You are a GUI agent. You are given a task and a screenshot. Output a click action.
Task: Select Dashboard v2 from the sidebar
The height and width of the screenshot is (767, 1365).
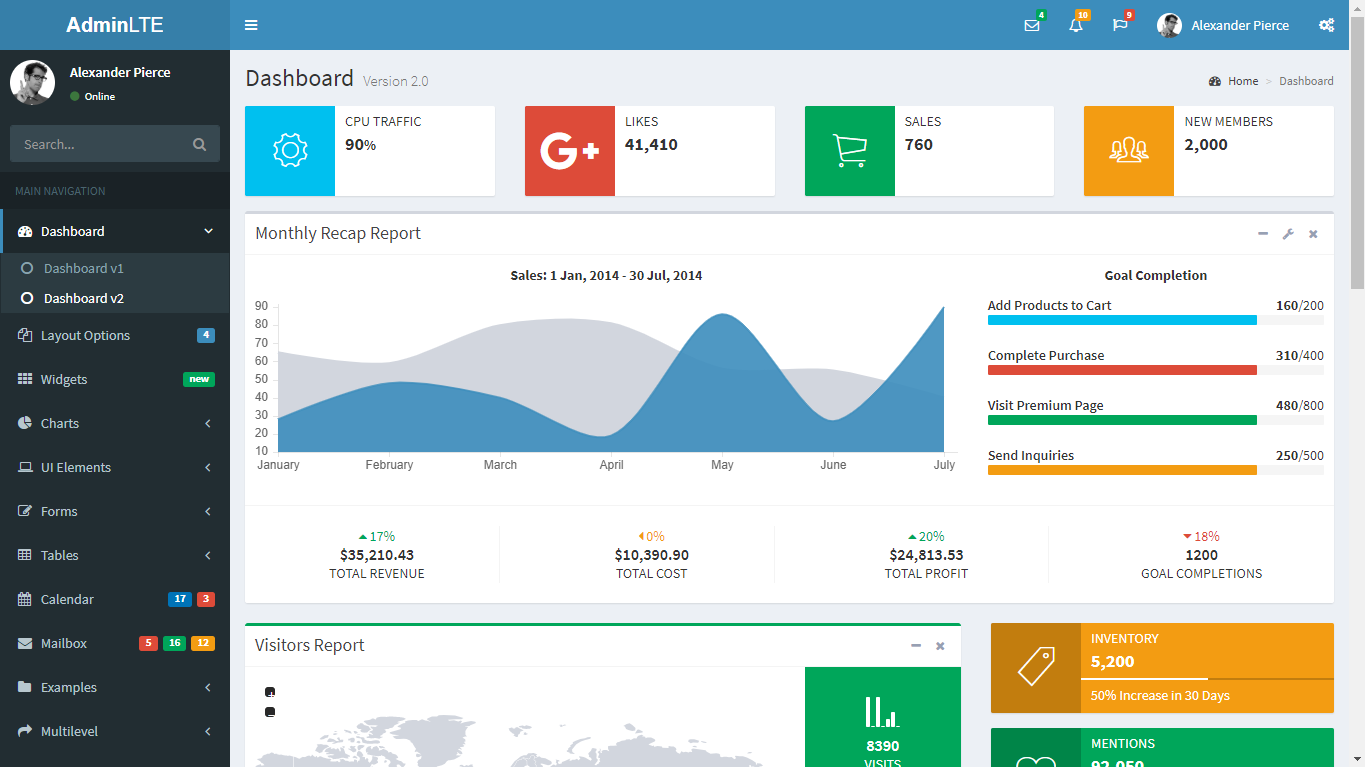click(85, 298)
